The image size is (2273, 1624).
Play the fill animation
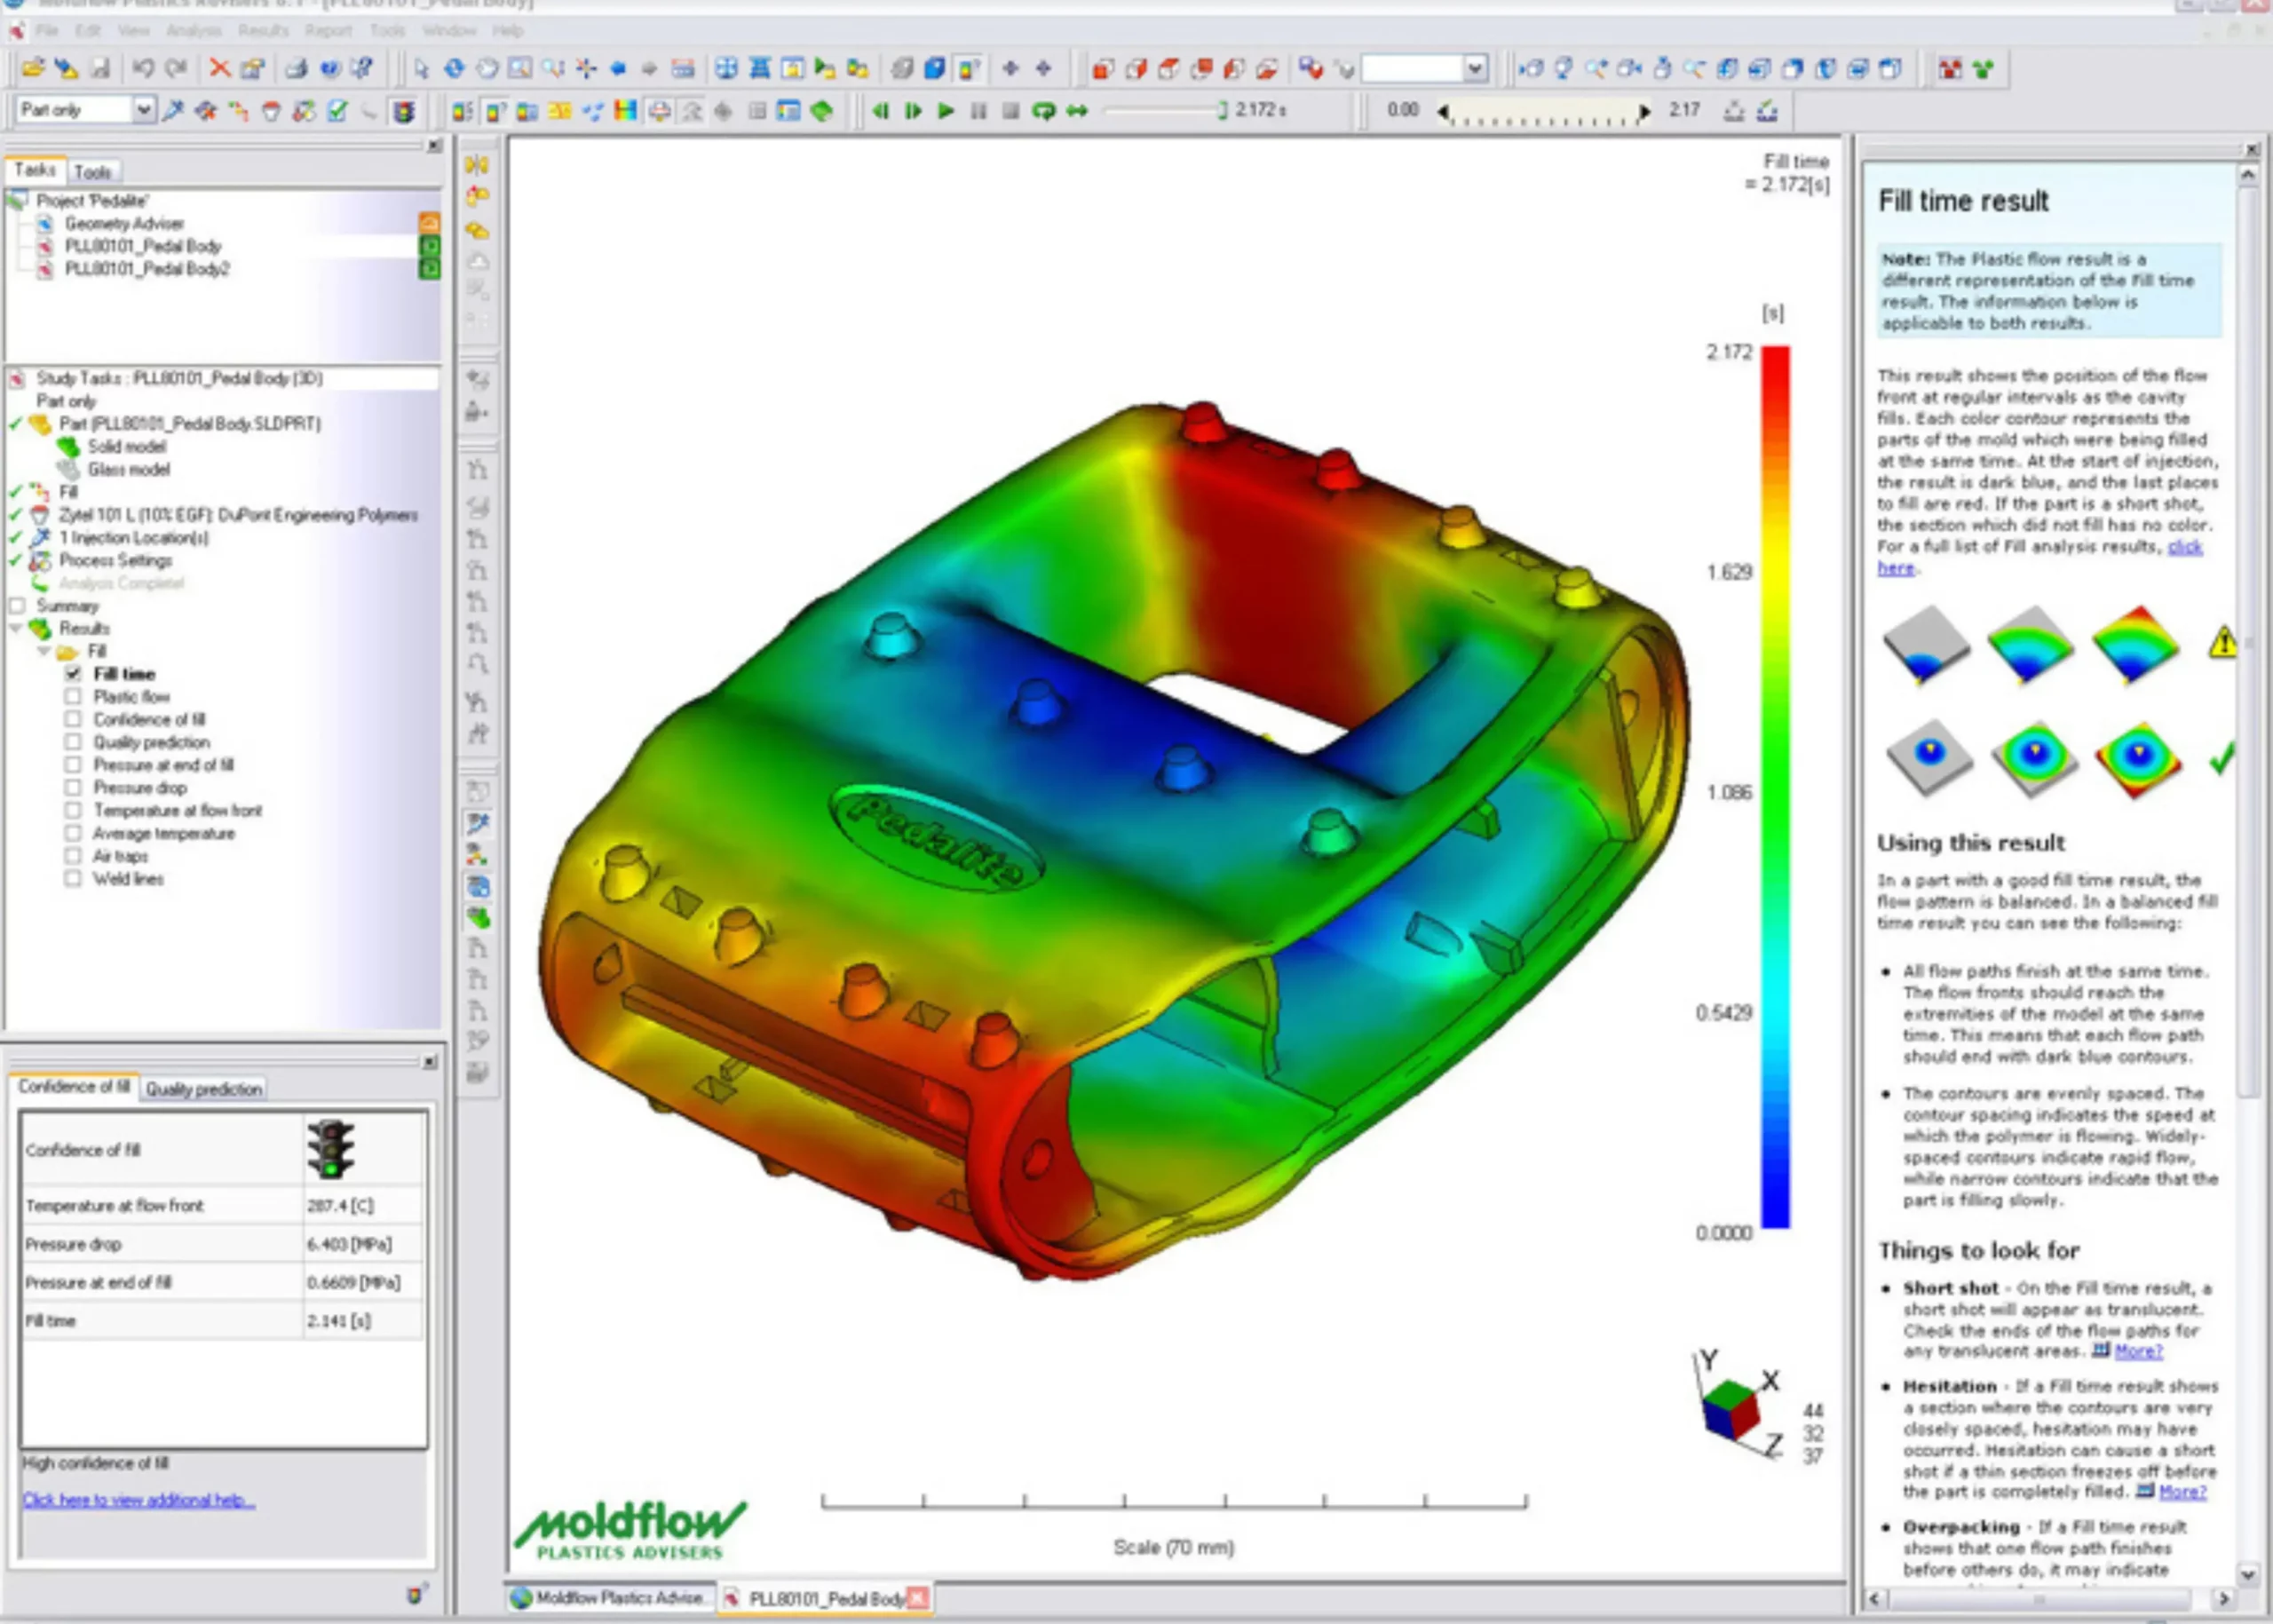pos(946,111)
